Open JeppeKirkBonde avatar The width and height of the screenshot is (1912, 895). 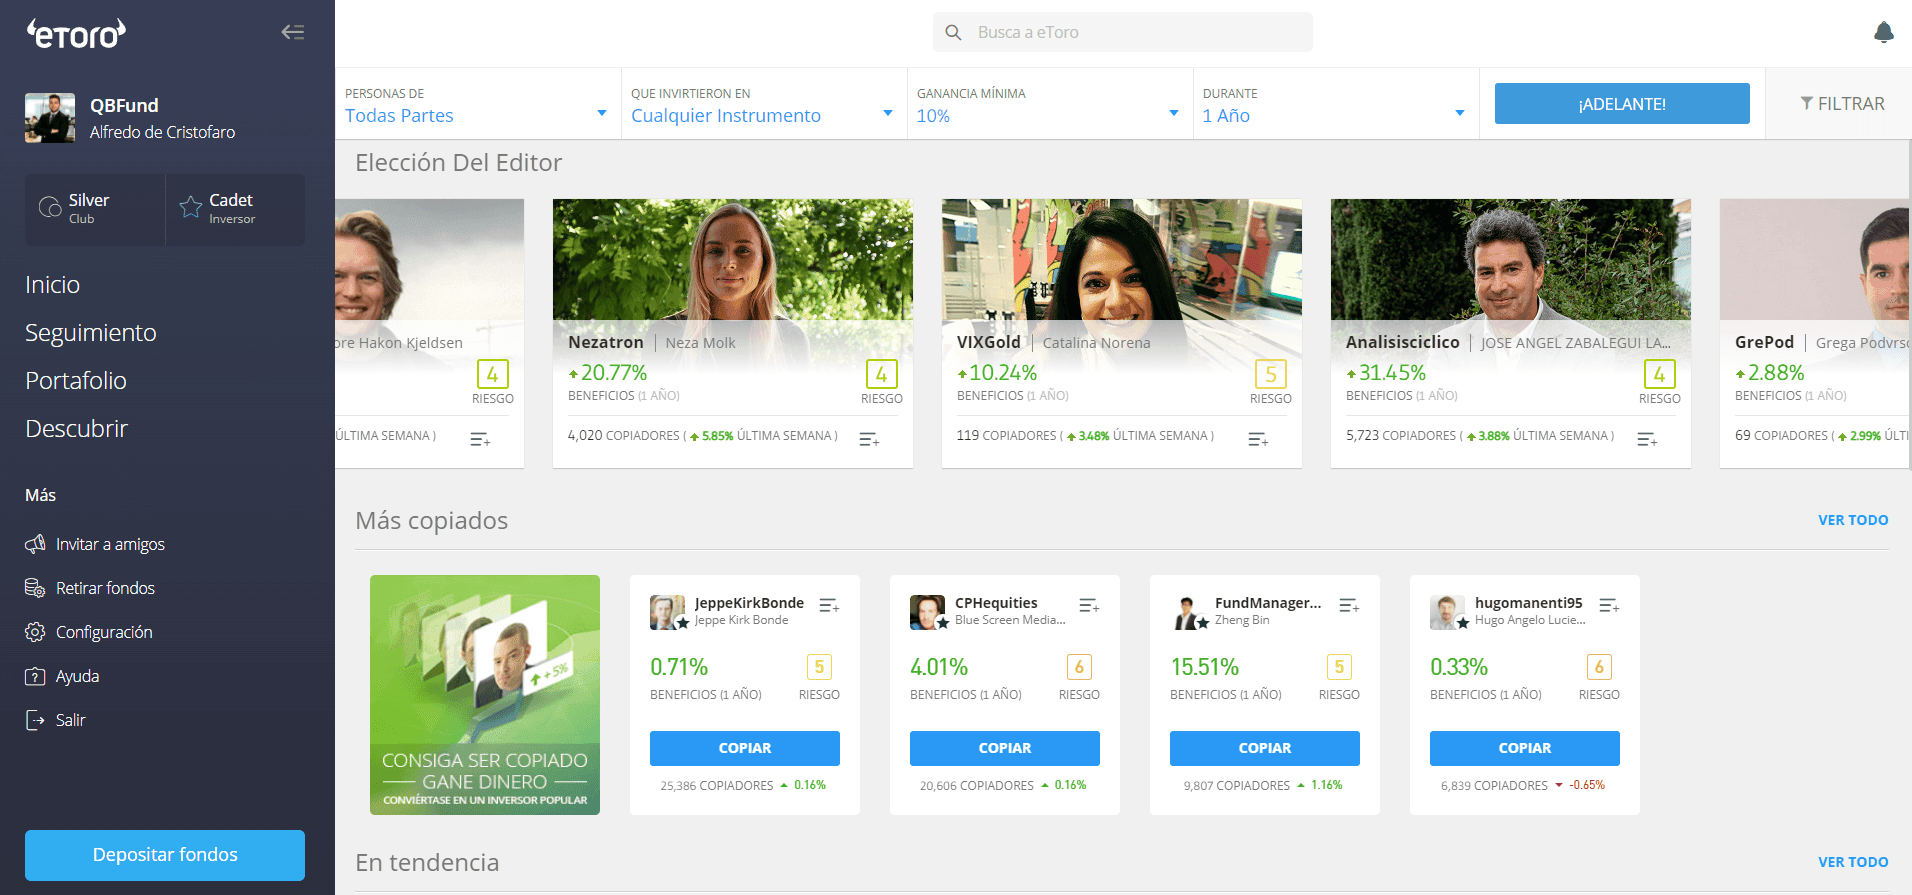click(668, 612)
